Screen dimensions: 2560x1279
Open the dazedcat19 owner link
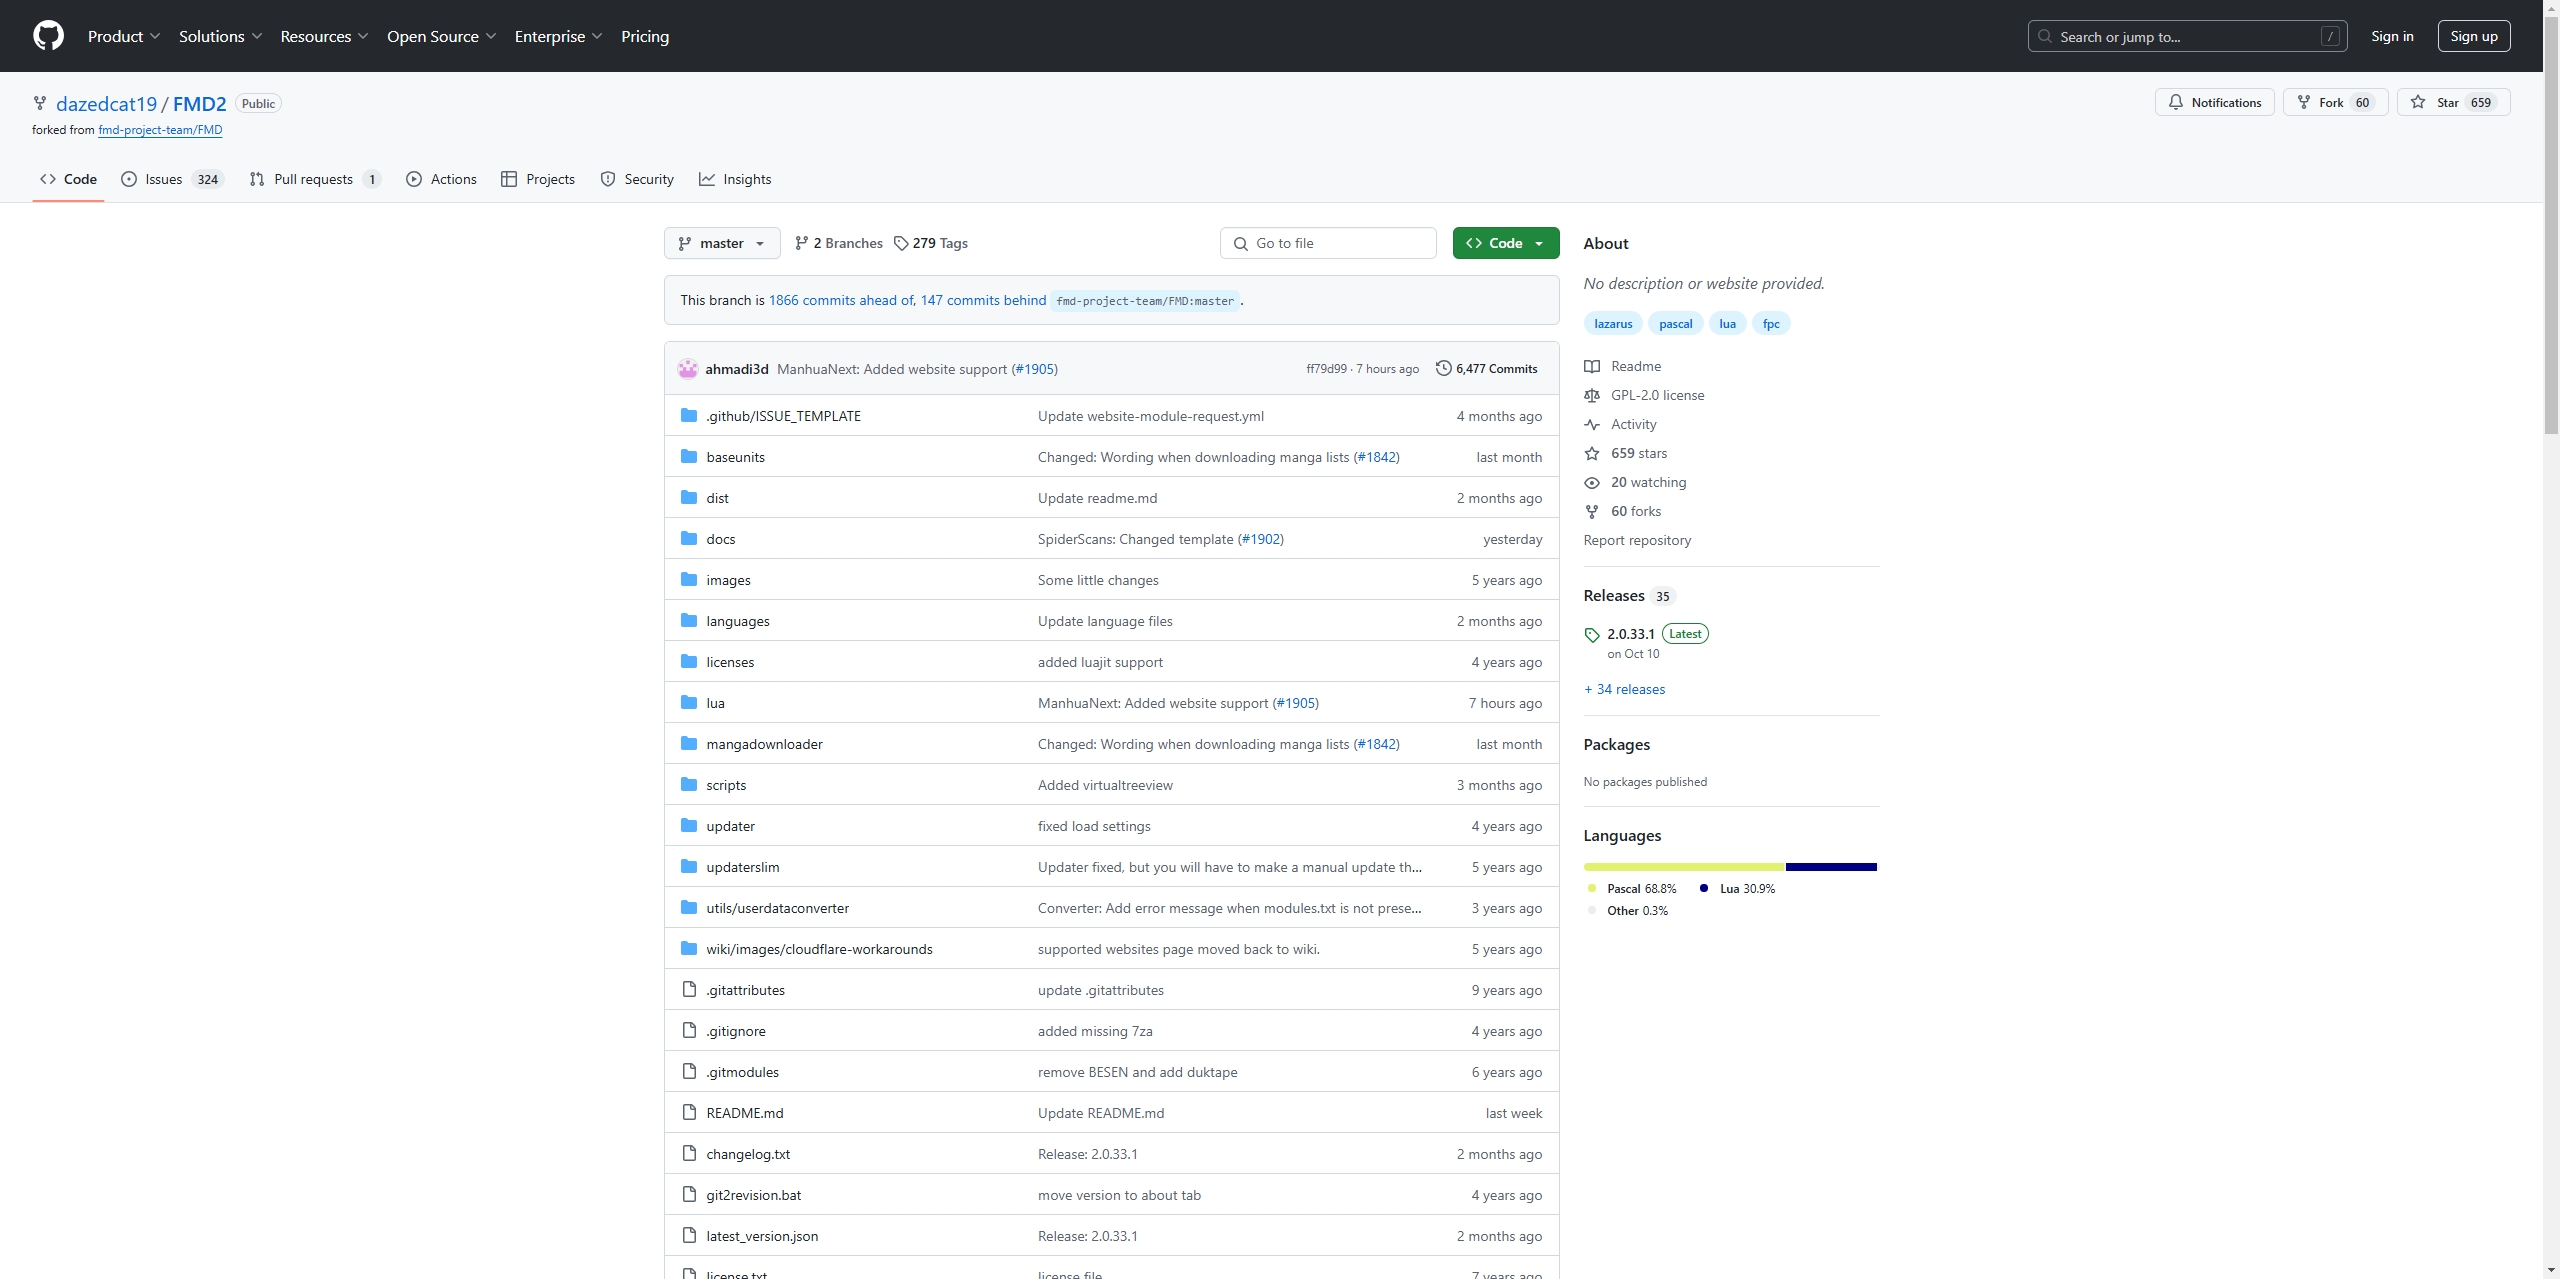(x=106, y=103)
